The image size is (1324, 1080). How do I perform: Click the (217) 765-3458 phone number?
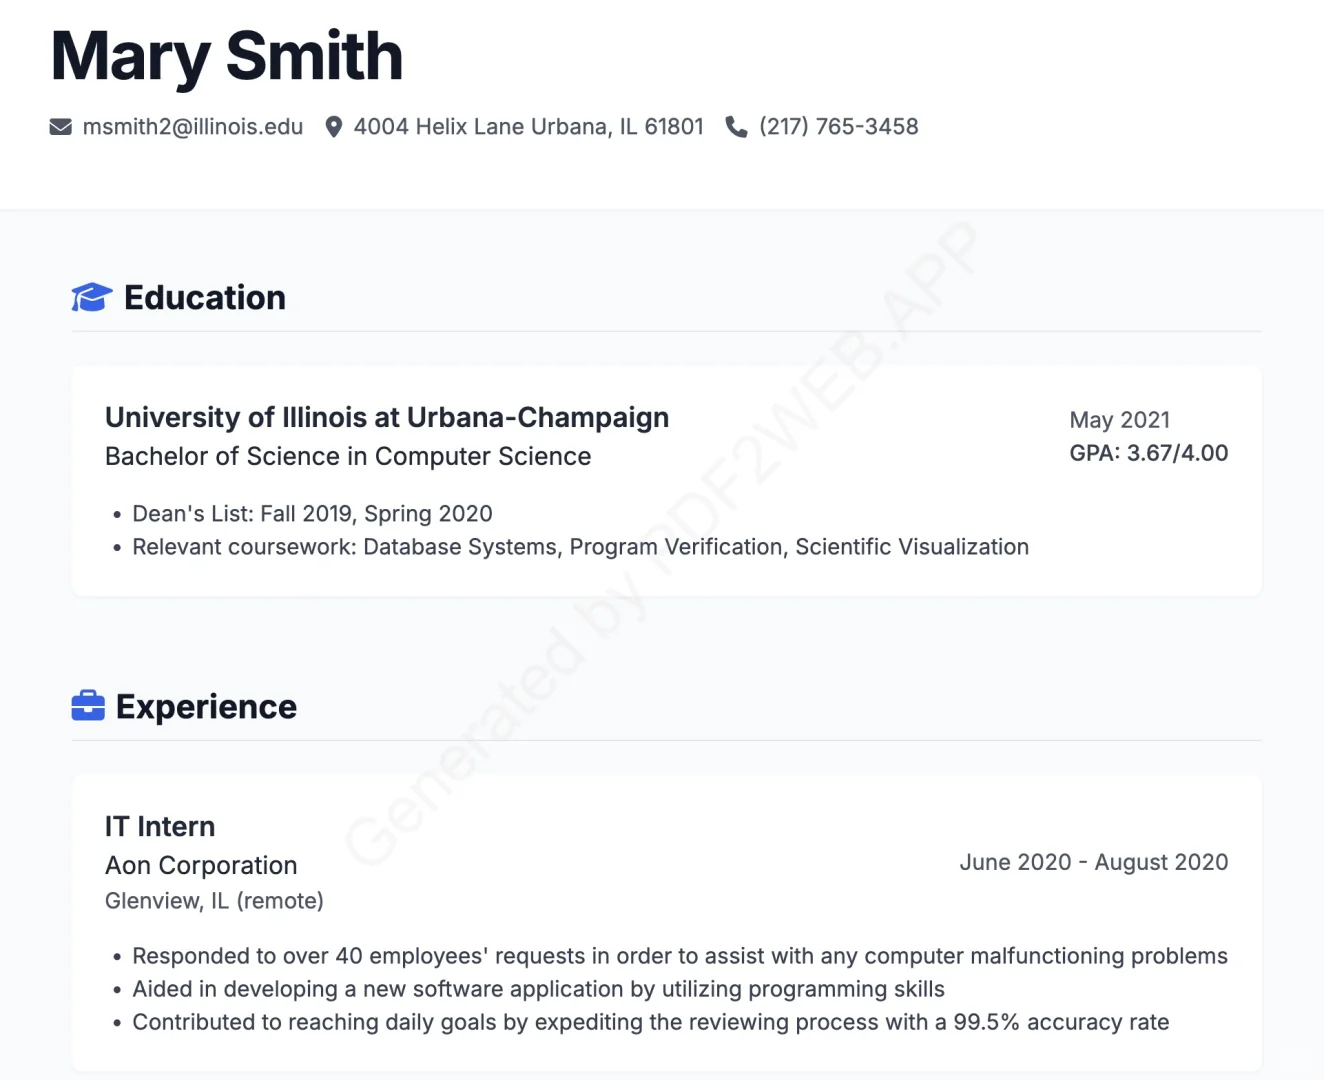[x=838, y=127]
